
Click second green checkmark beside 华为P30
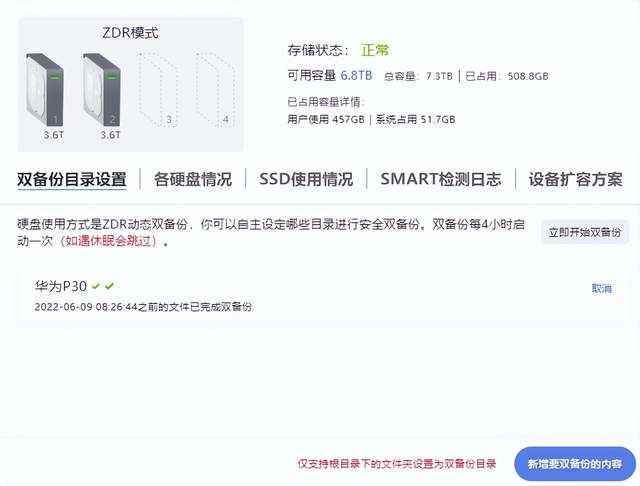pos(109,286)
